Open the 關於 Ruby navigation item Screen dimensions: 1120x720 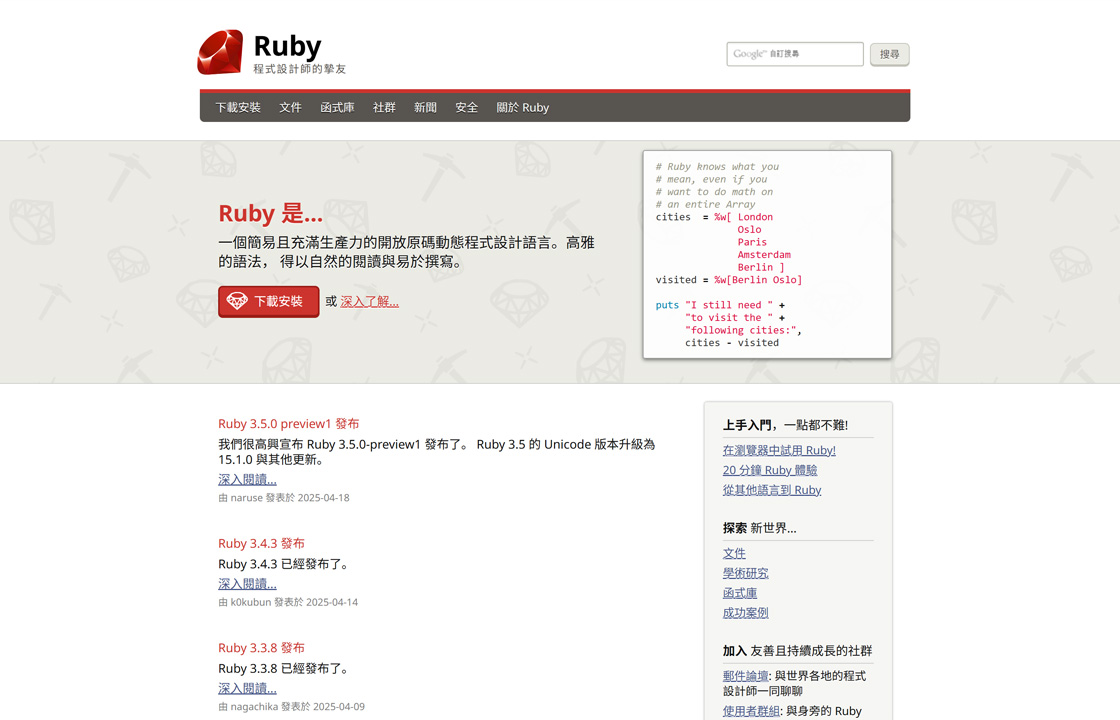(523, 107)
